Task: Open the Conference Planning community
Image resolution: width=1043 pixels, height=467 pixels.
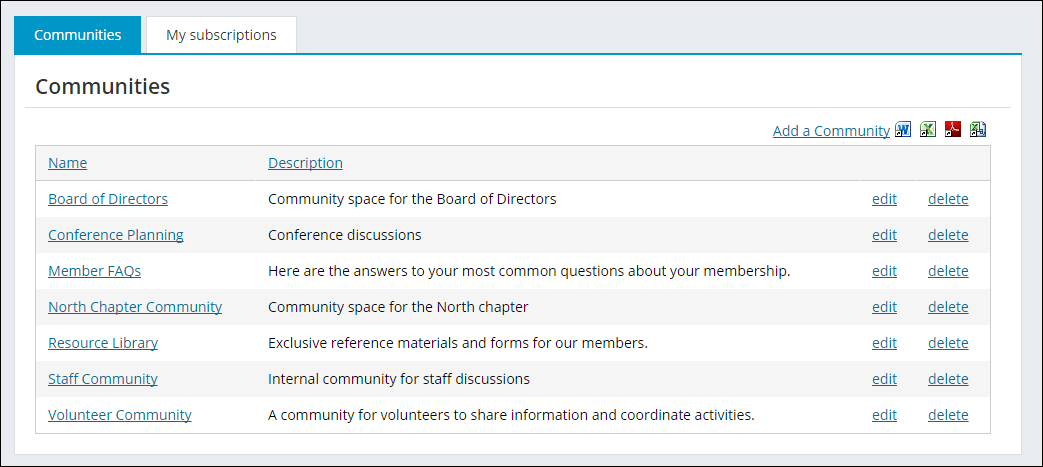Action: click(x=116, y=235)
